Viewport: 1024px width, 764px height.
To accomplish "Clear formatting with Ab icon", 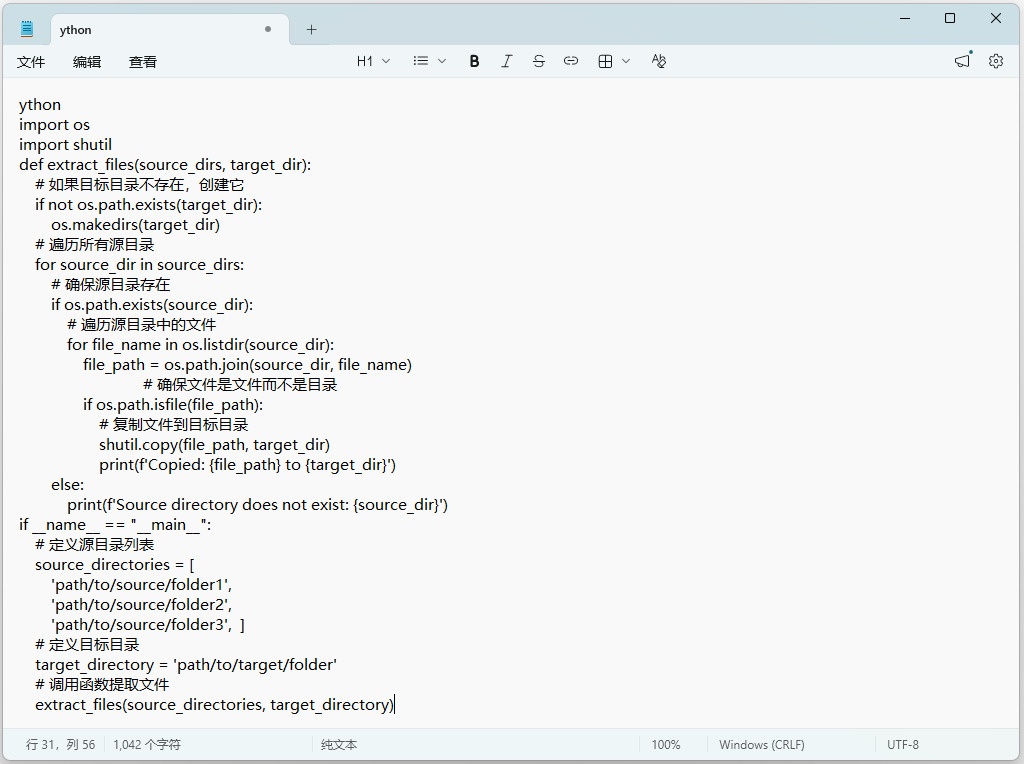I will tap(658, 61).
